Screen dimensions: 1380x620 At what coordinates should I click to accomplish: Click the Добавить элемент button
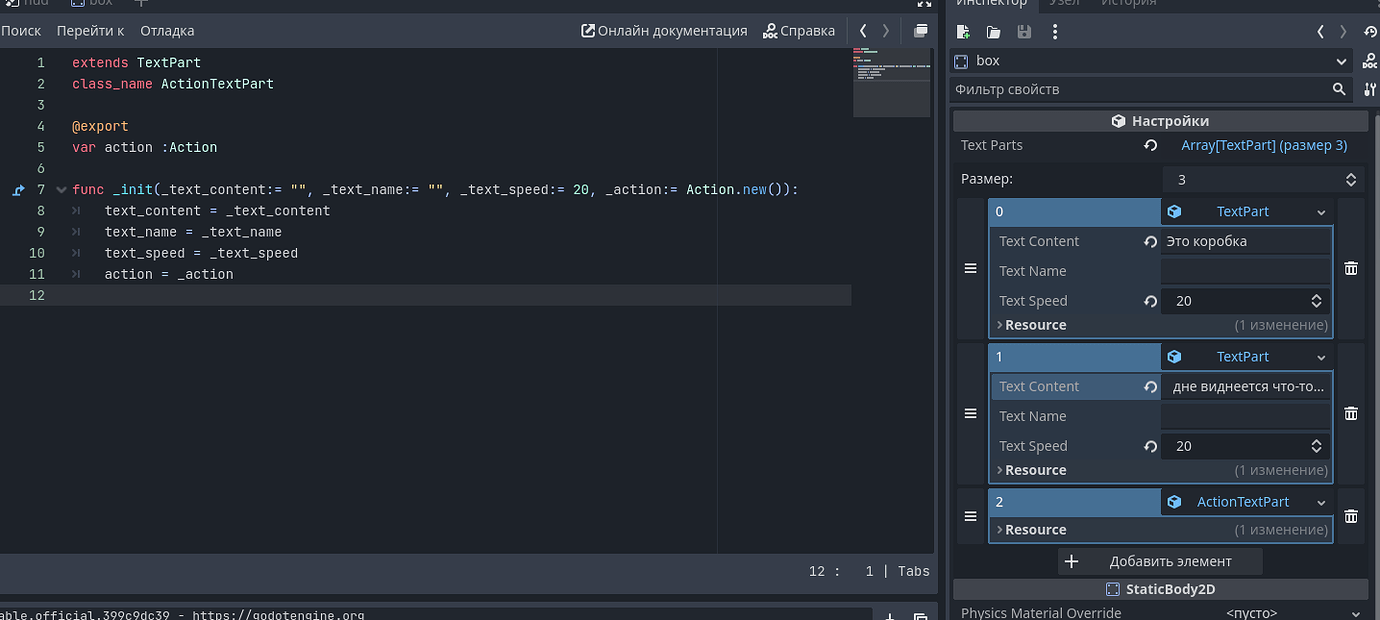click(1160, 560)
